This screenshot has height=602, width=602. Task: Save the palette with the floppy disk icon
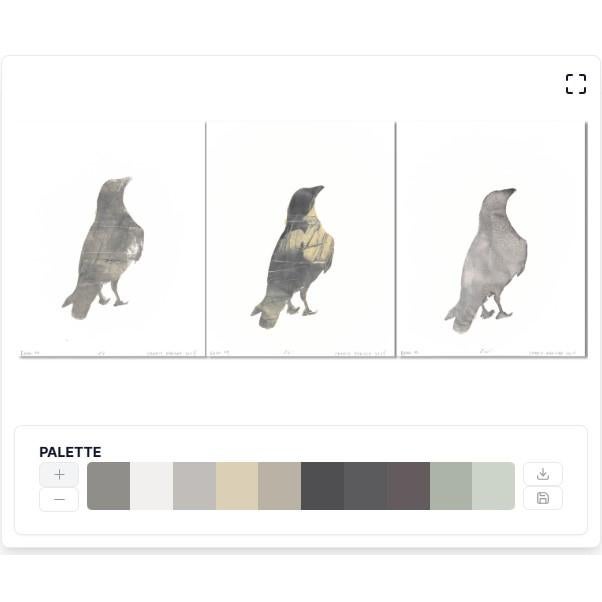[542, 498]
